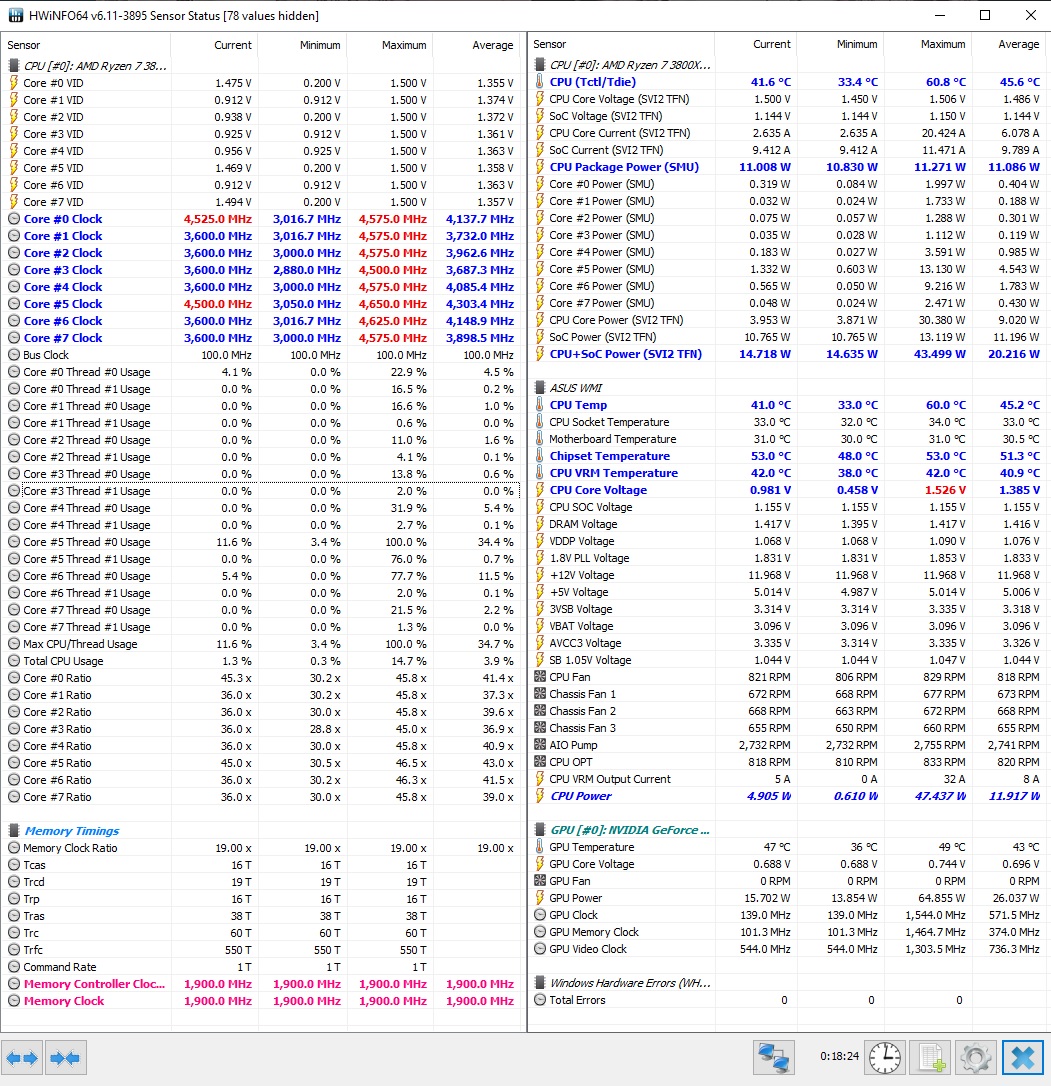Click circle icon beside Memory Clock
The width and height of the screenshot is (1051, 1086).
13,1001
